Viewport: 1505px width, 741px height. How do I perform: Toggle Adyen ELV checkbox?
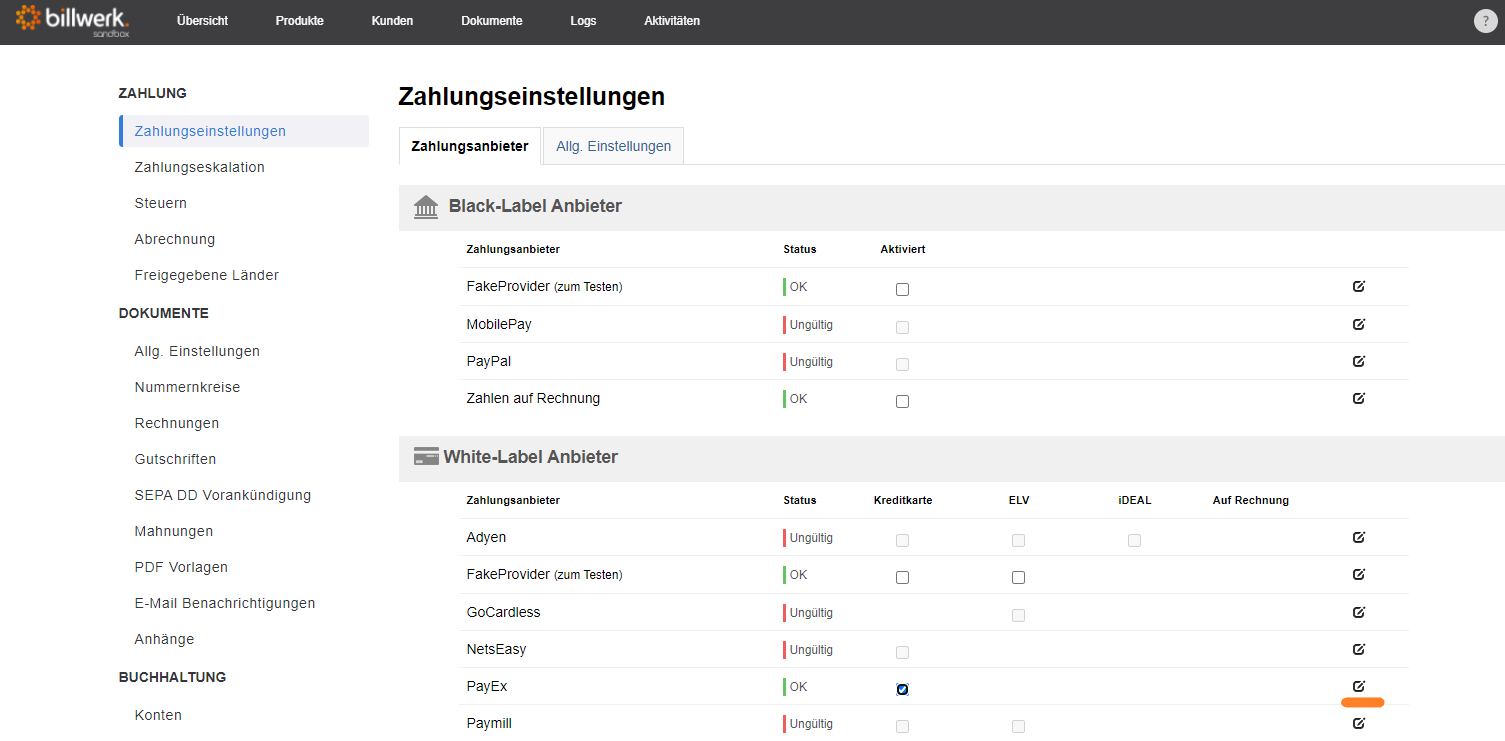point(1018,541)
